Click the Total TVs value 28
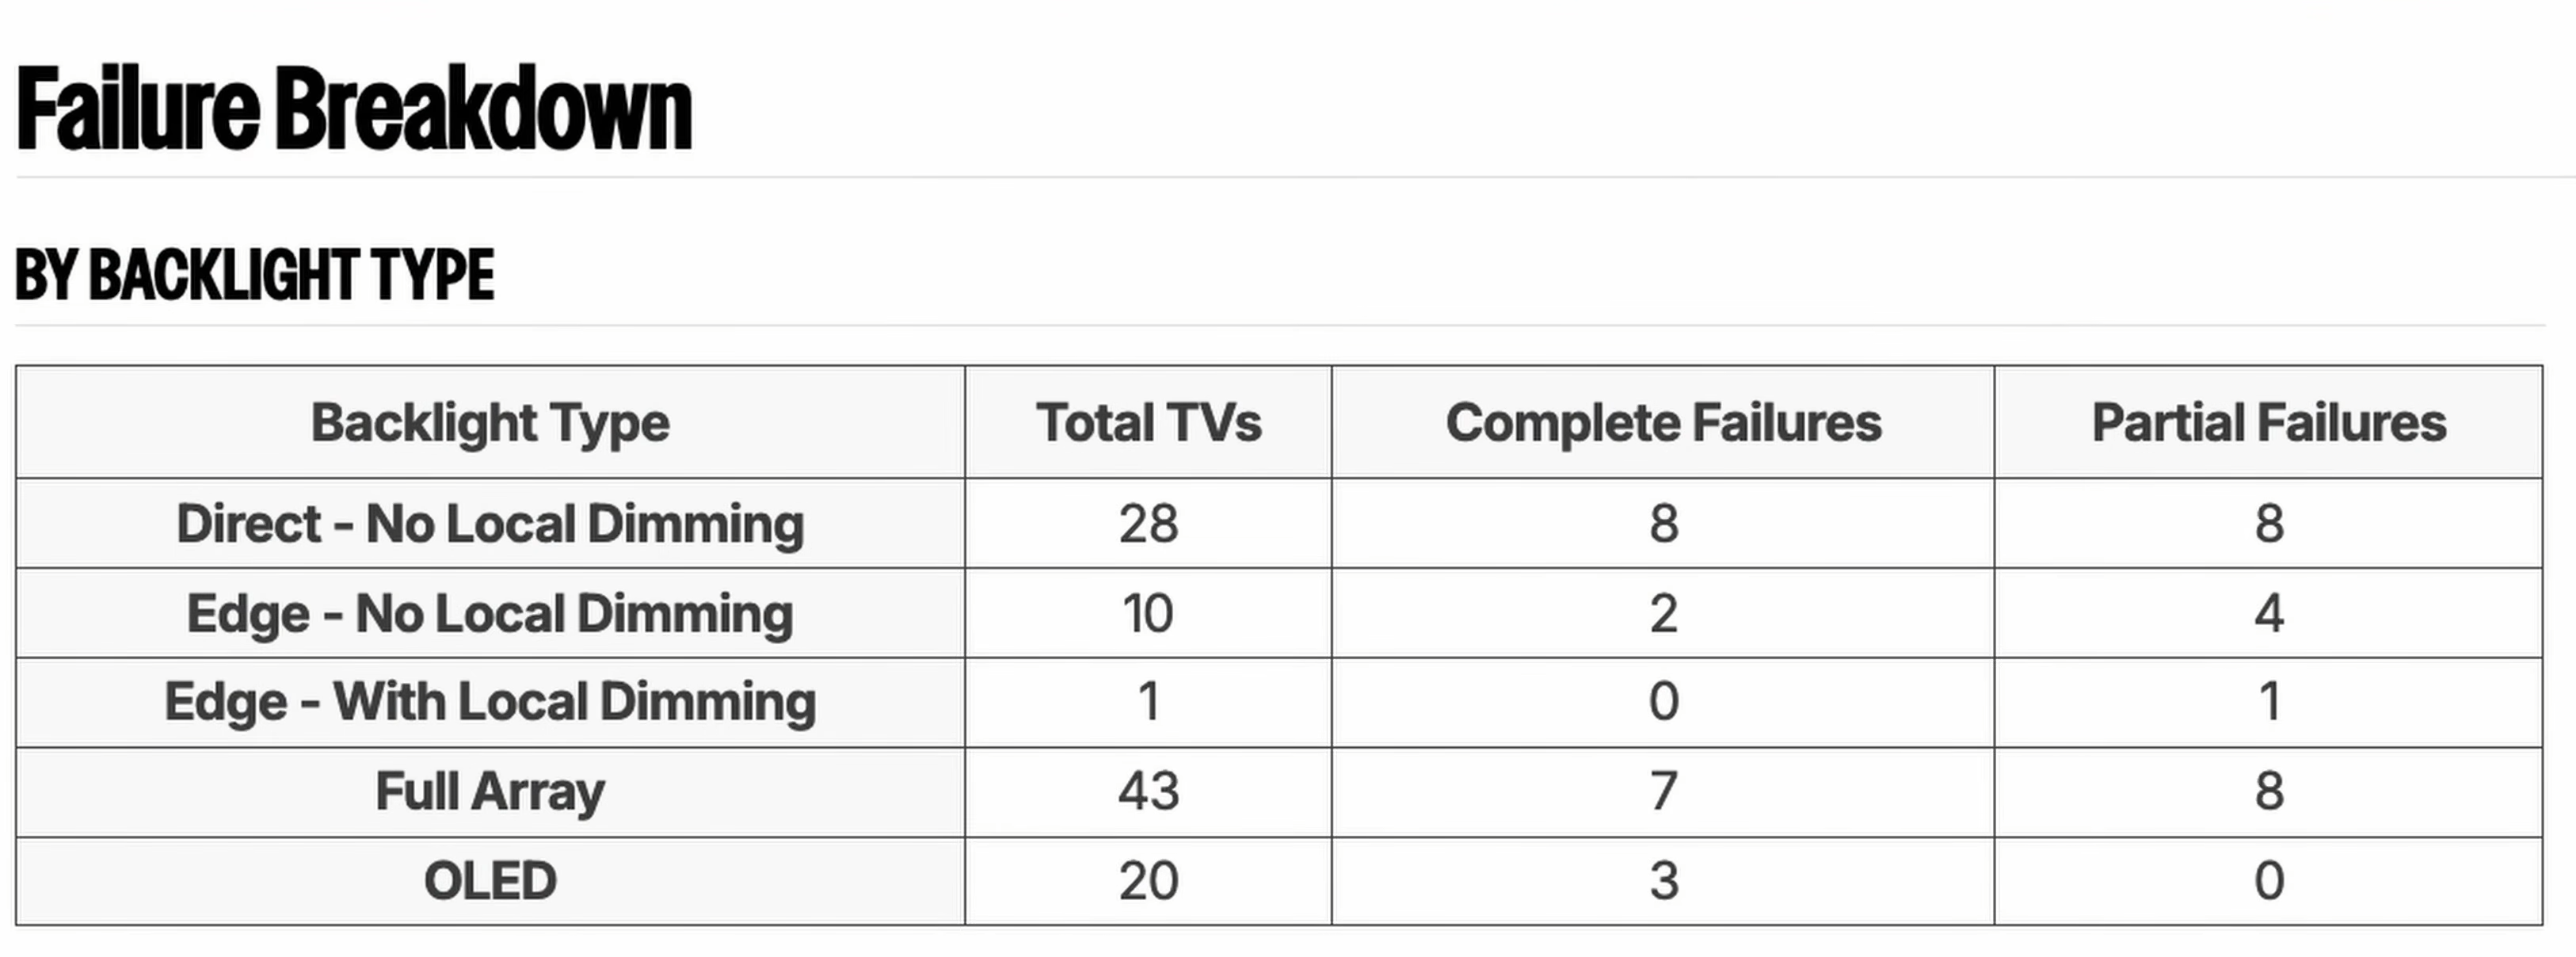Viewport: 2576px width, 957px height. 1148,524
